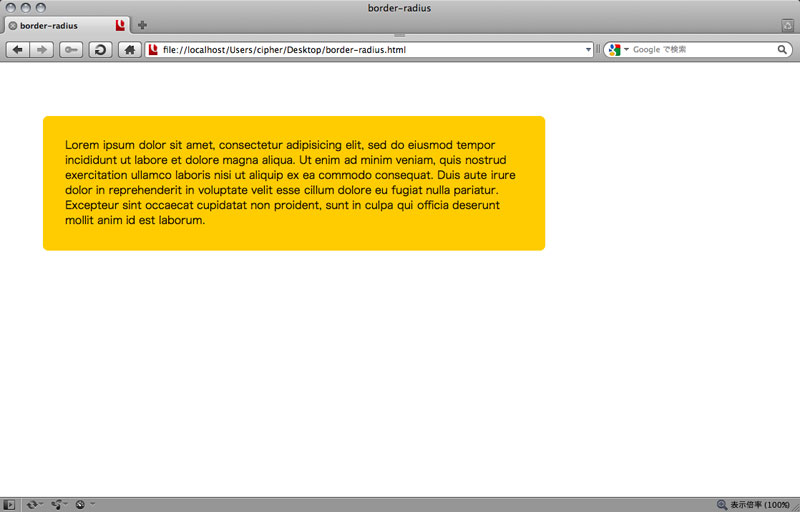Close the border-radius tab
Image resolution: width=800 pixels, height=512 pixels.
(x=12, y=25)
